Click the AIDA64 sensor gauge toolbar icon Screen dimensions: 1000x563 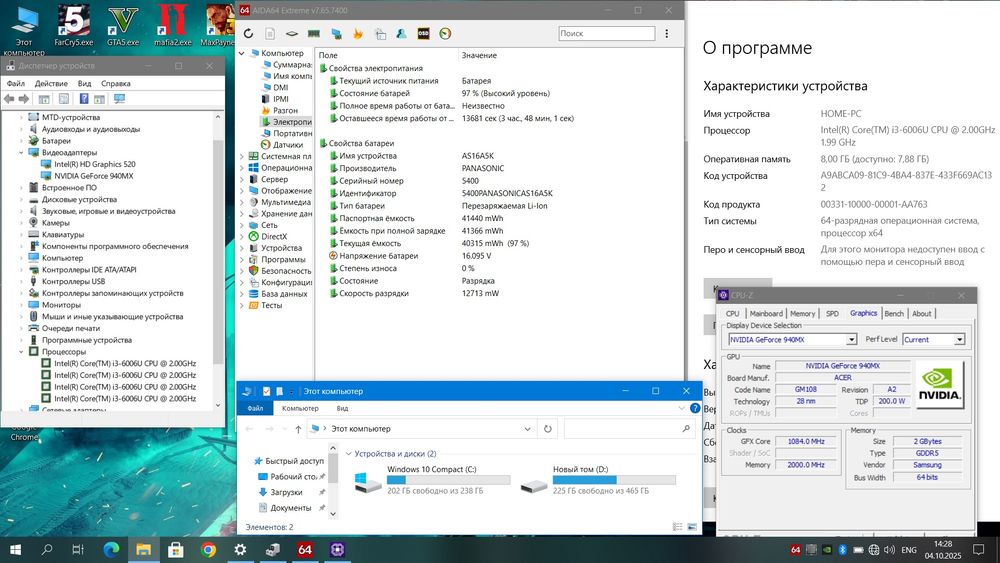(x=445, y=34)
